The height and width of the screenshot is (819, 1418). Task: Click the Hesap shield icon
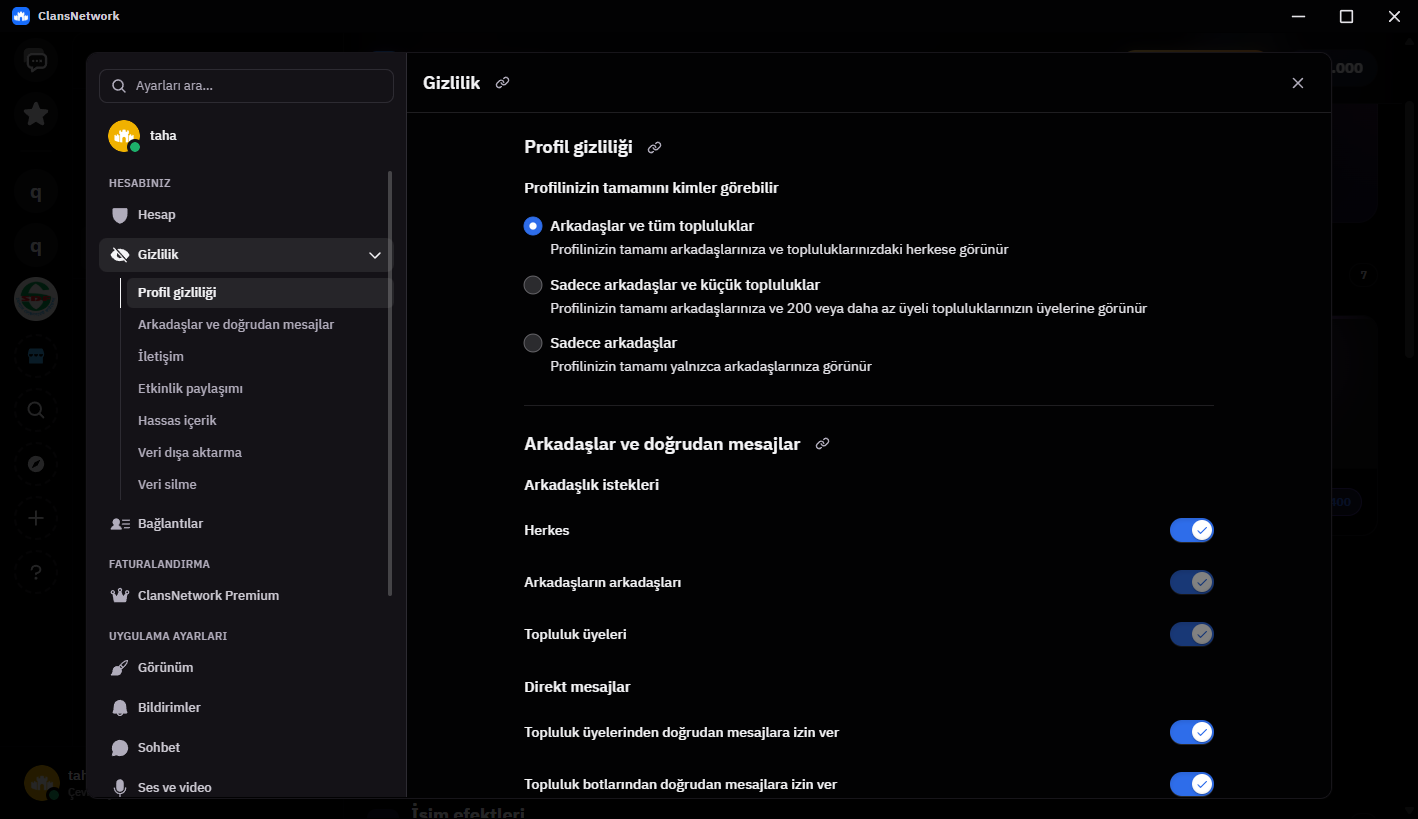pyautogui.click(x=120, y=215)
